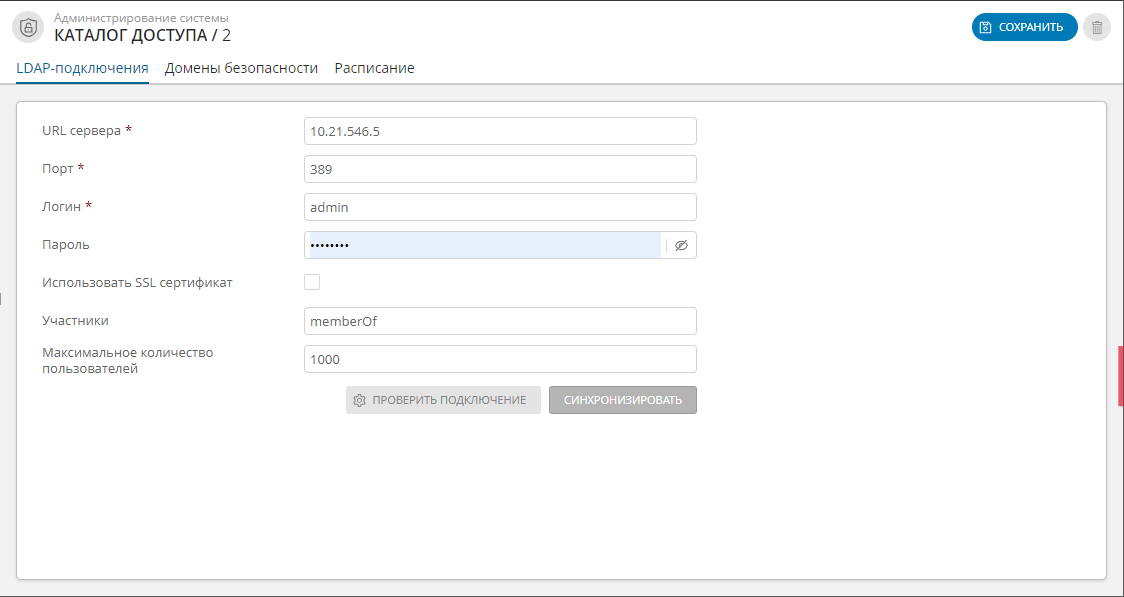Click the СИНХРОНИЗИРОВАТЬ button
Screen dimensions: 1124x597
[622, 399]
